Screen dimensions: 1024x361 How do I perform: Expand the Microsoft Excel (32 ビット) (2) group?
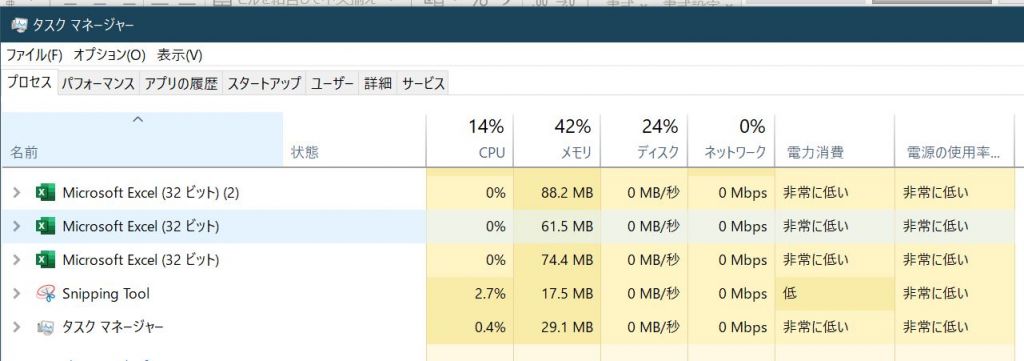(17, 193)
